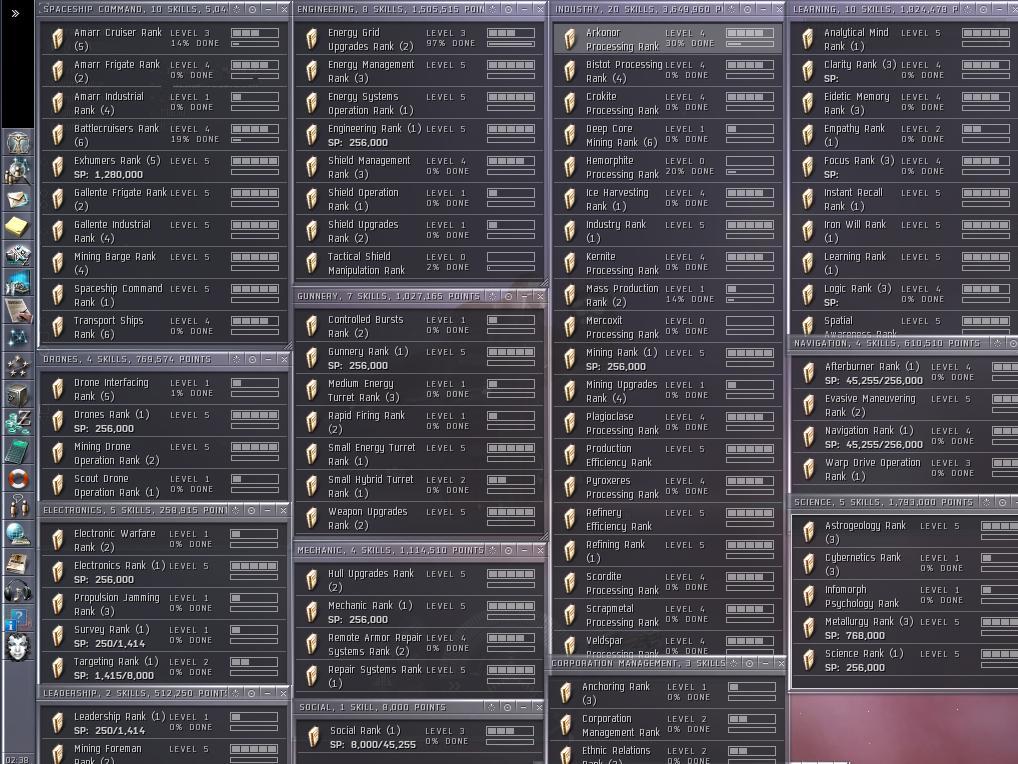Click the Analytical Mind skill book icon

point(808,39)
